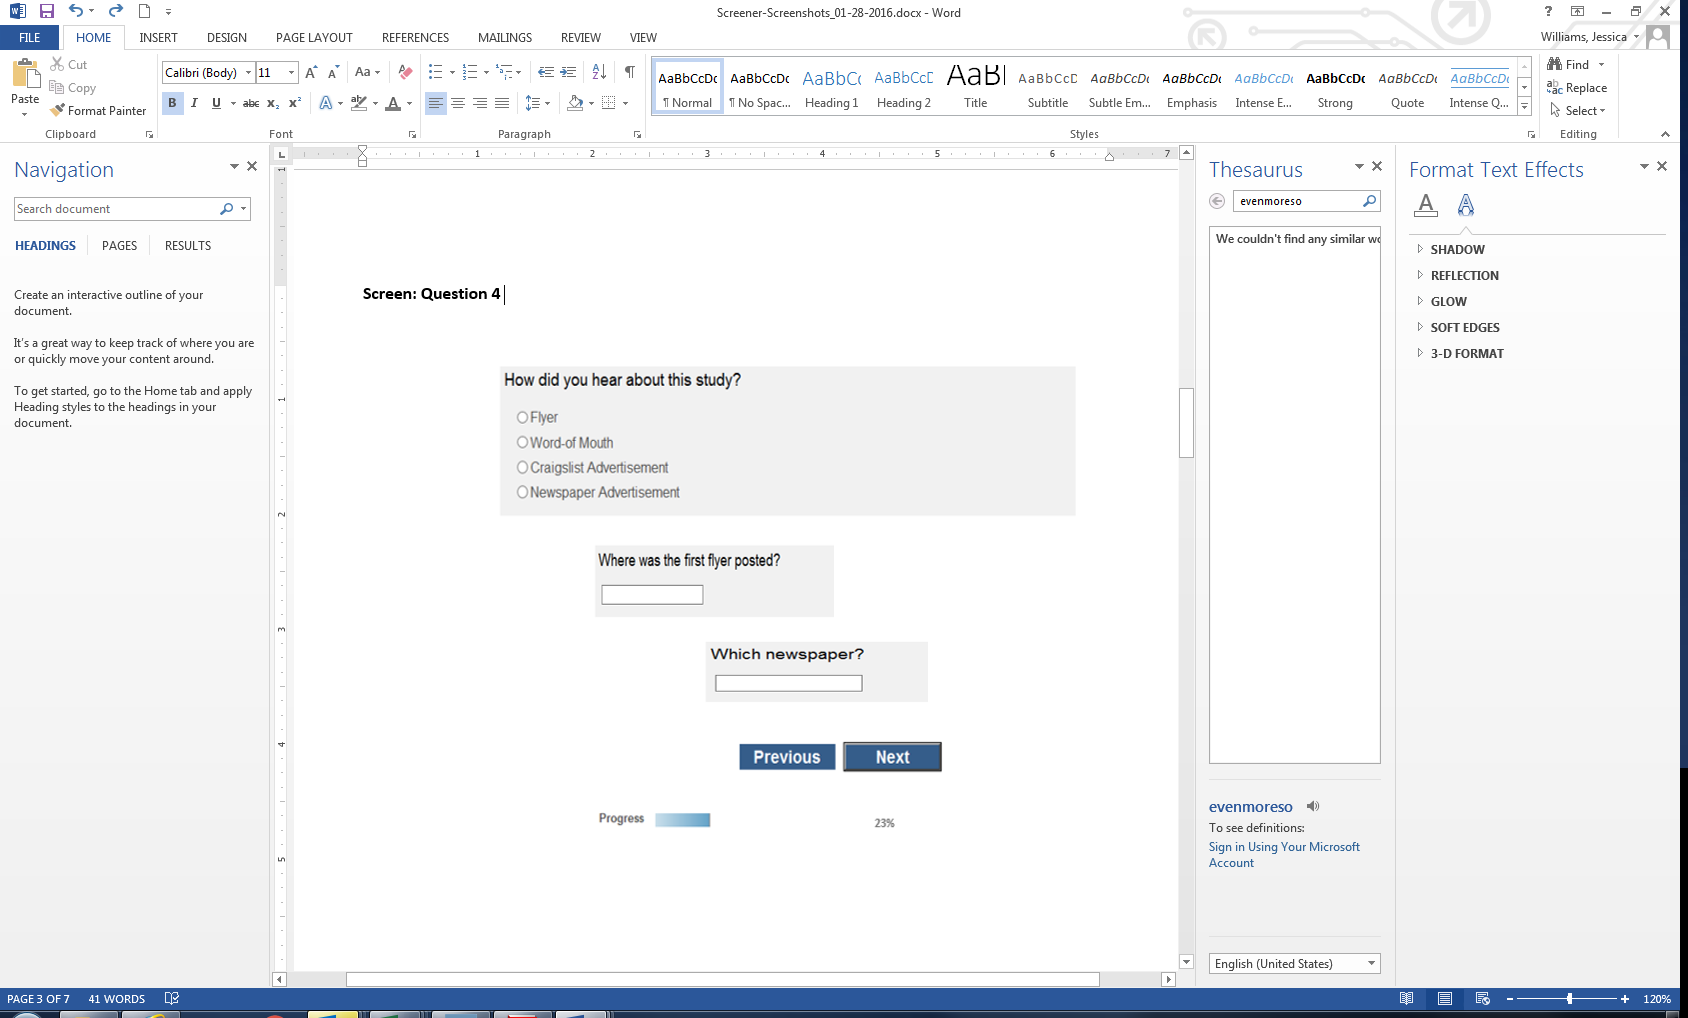Toggle Underline formatting button
The width and height of the screenshot is (1688, 1018).
click(216, 103)
